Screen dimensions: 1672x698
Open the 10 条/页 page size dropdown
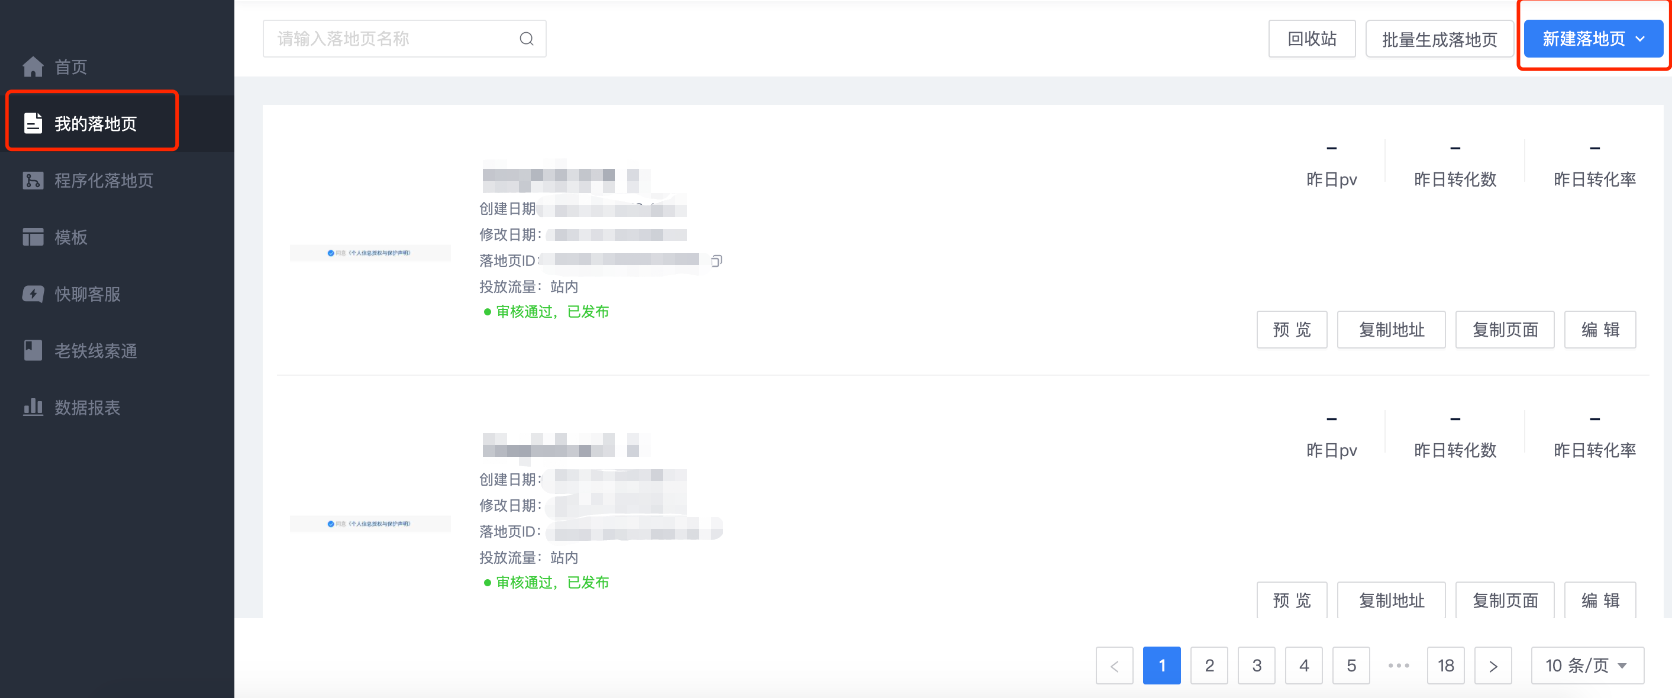coord(1587,666)
